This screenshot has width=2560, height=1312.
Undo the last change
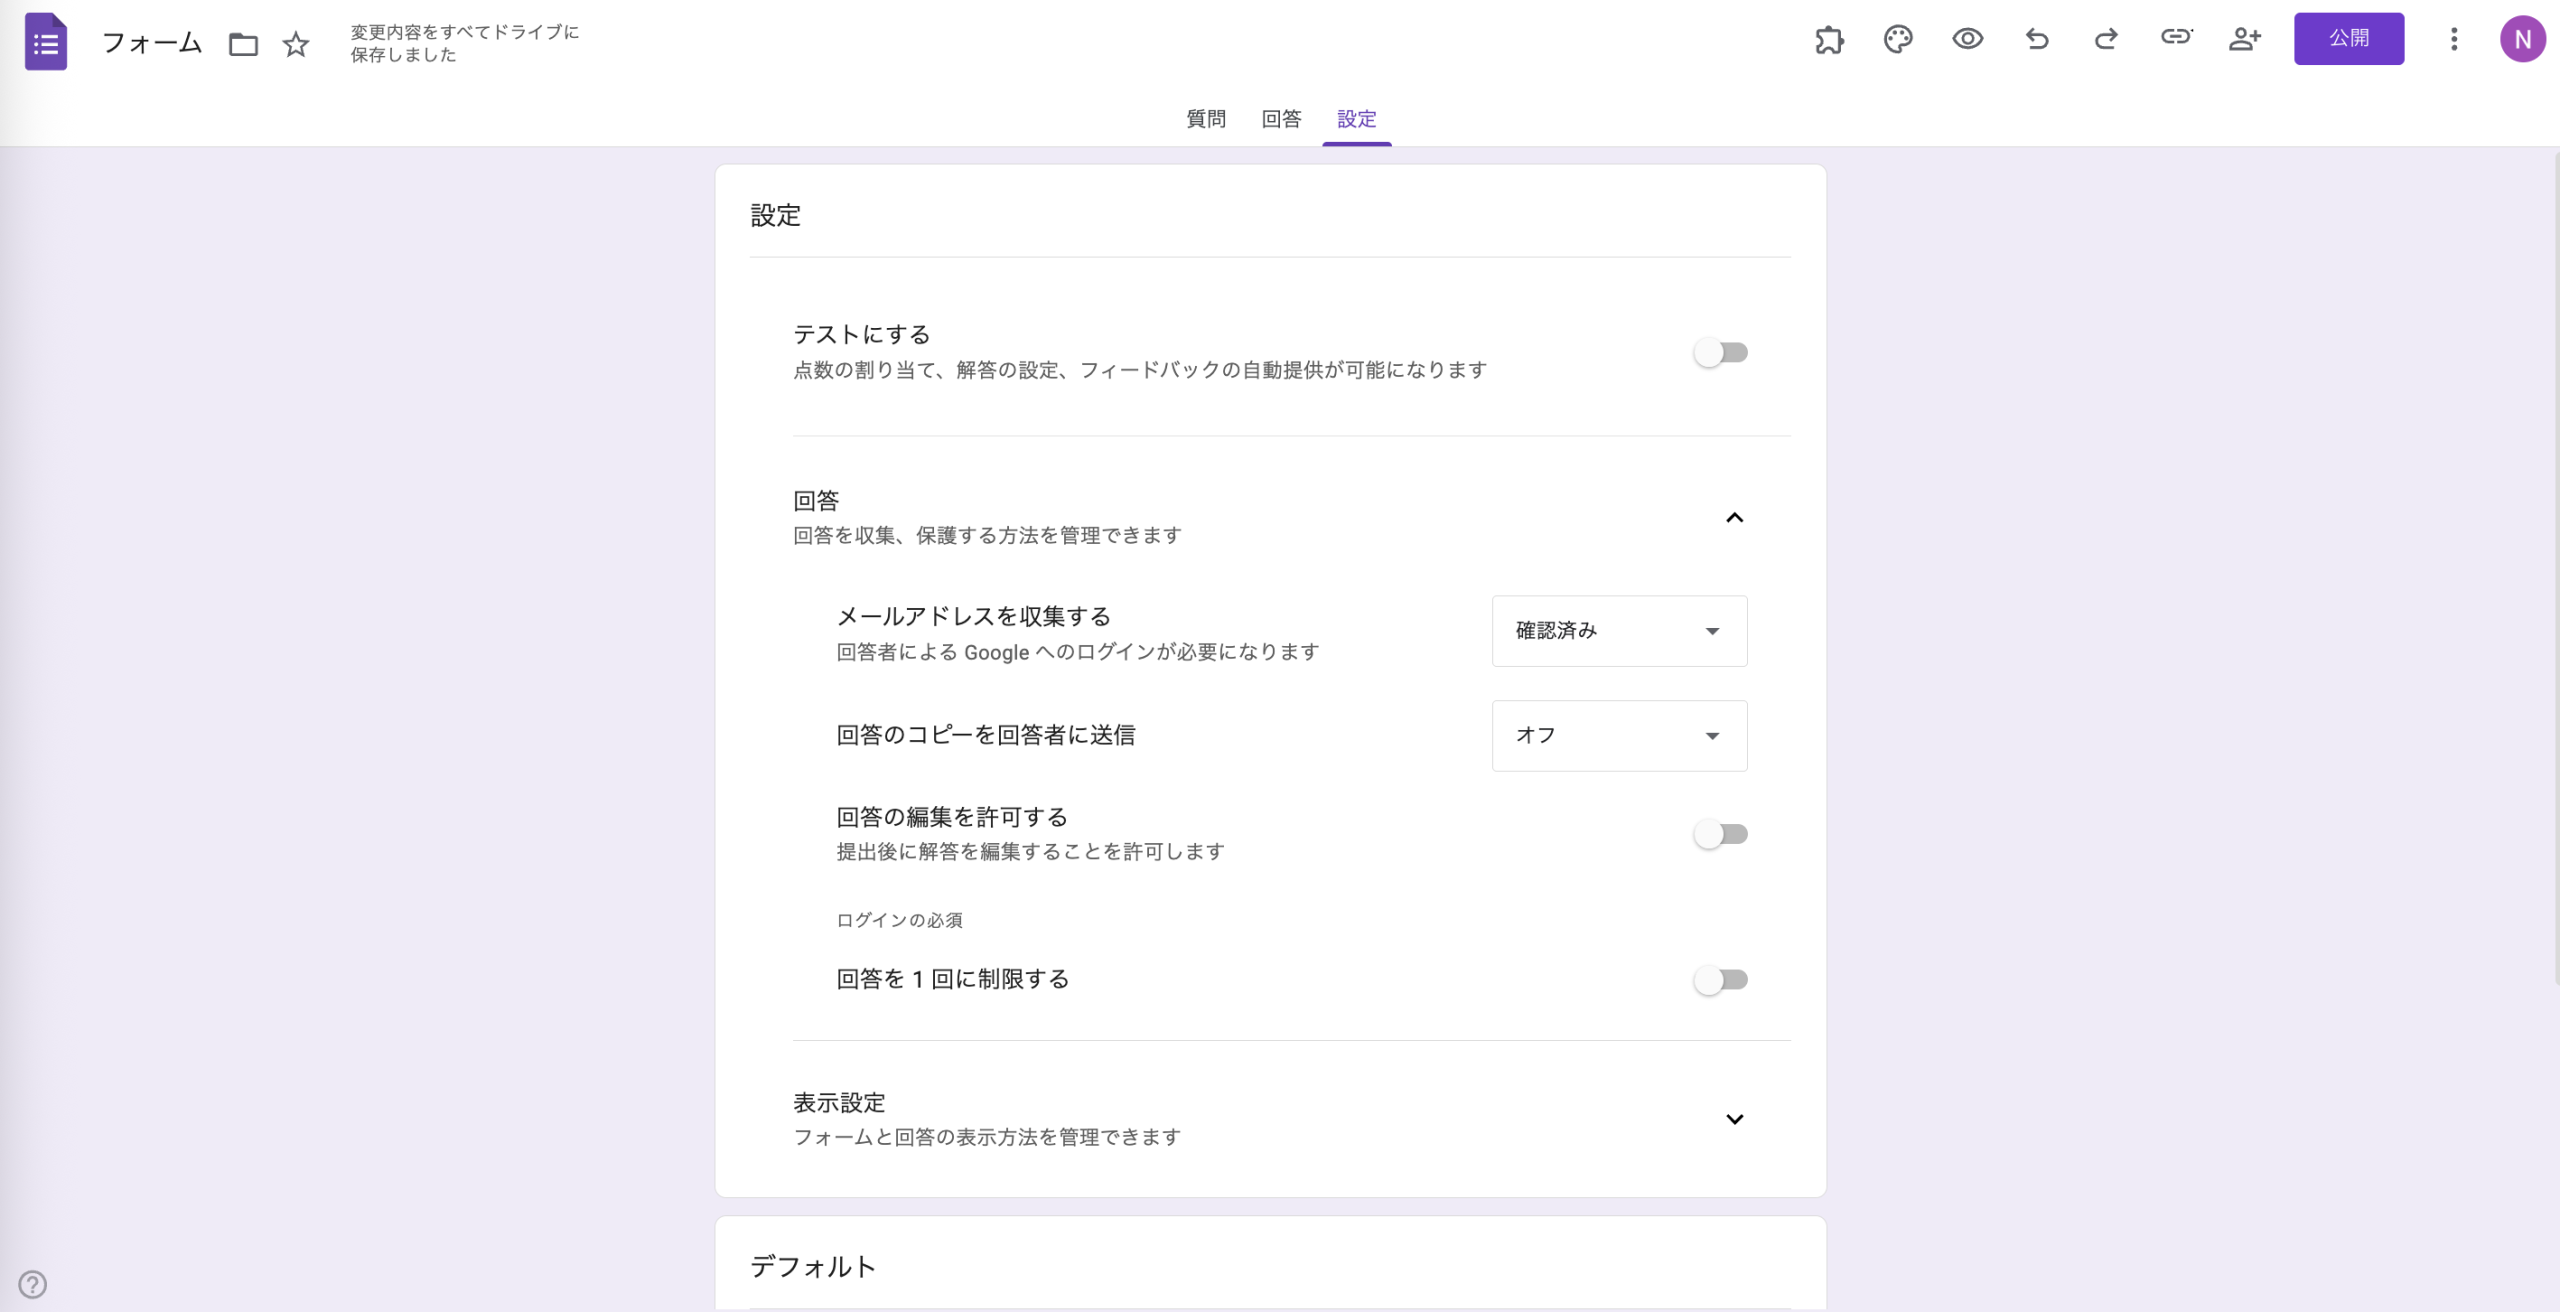[2036, 39]
